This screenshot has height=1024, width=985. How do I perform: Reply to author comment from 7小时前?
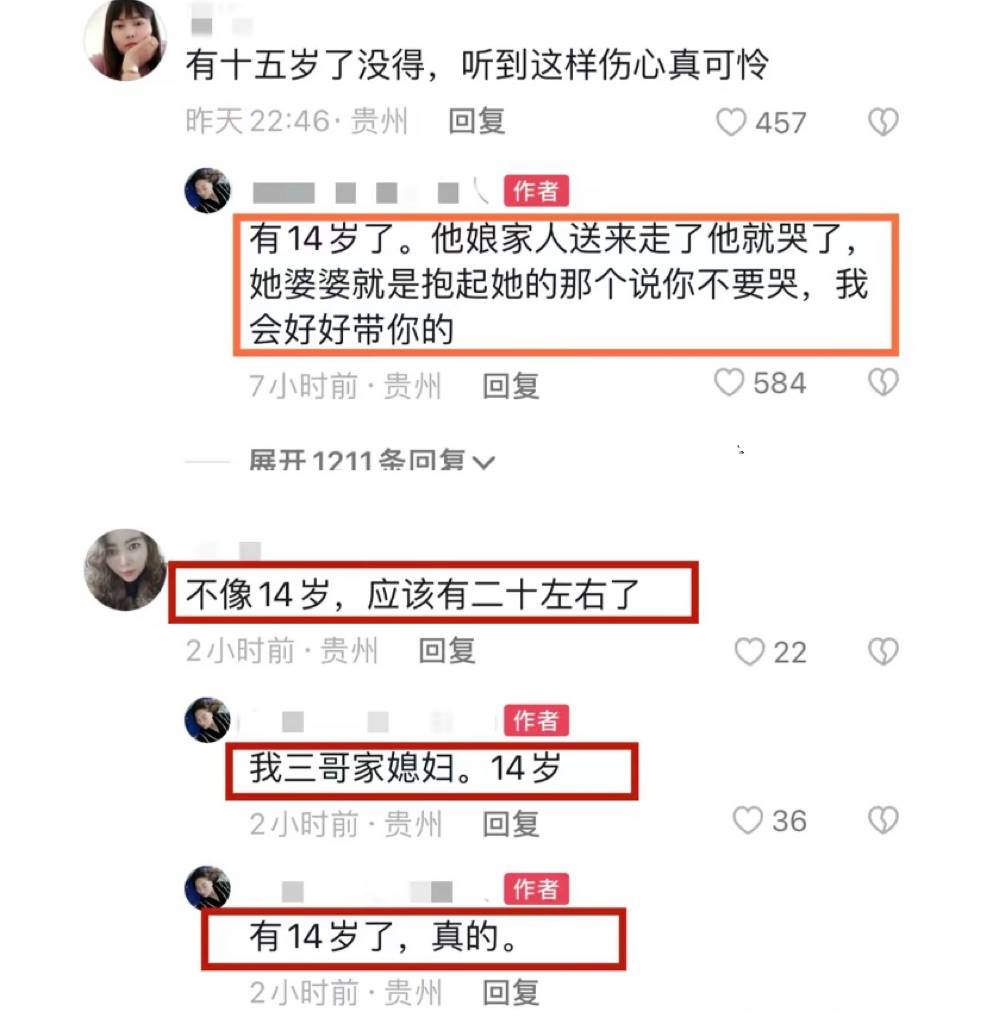tap(511, 386)
